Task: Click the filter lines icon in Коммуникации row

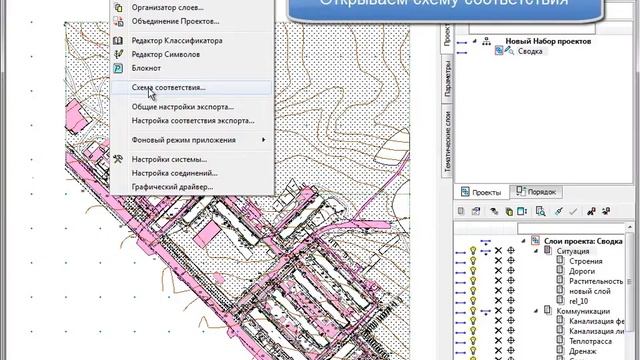Action: click(486, 312)
